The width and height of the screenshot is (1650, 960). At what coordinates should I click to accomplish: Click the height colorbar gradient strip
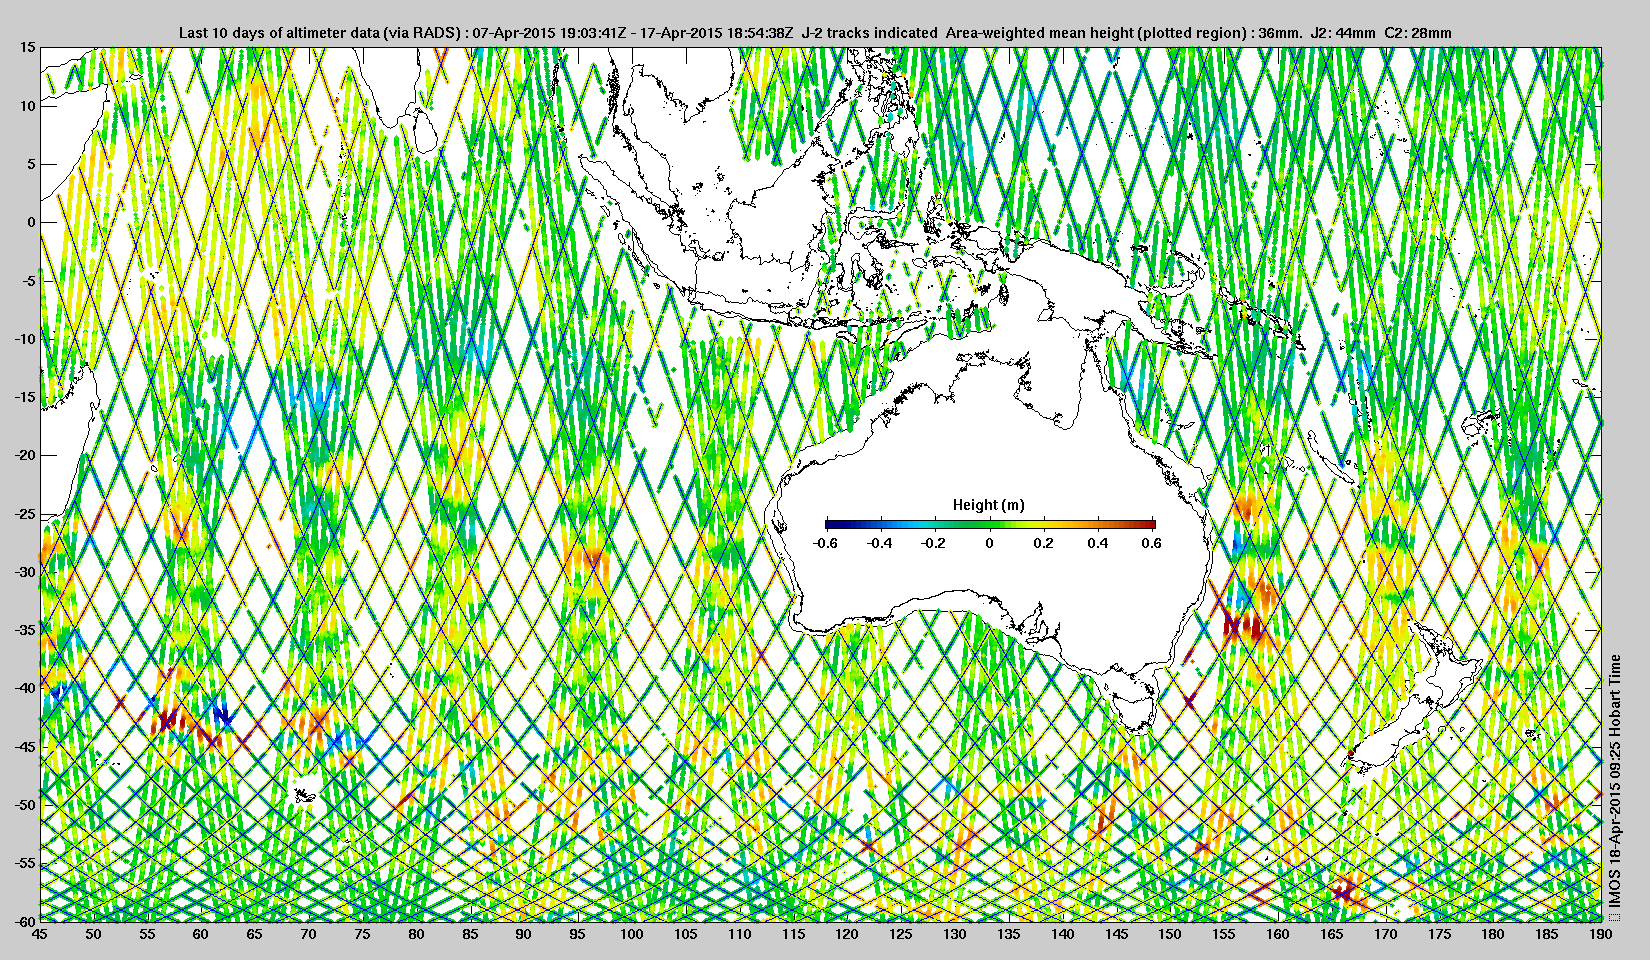pyautogui.click(x=990, y=523)
